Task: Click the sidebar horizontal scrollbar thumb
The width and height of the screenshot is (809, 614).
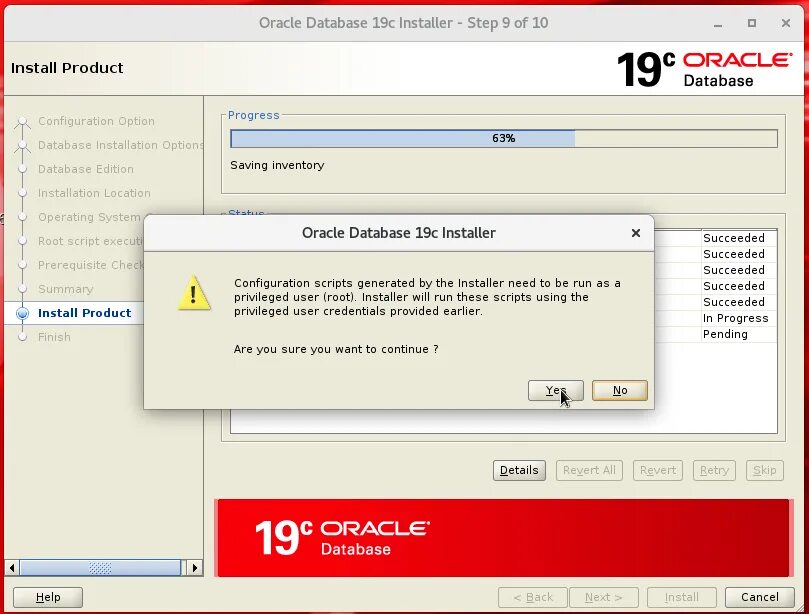Action: [100, 567]
